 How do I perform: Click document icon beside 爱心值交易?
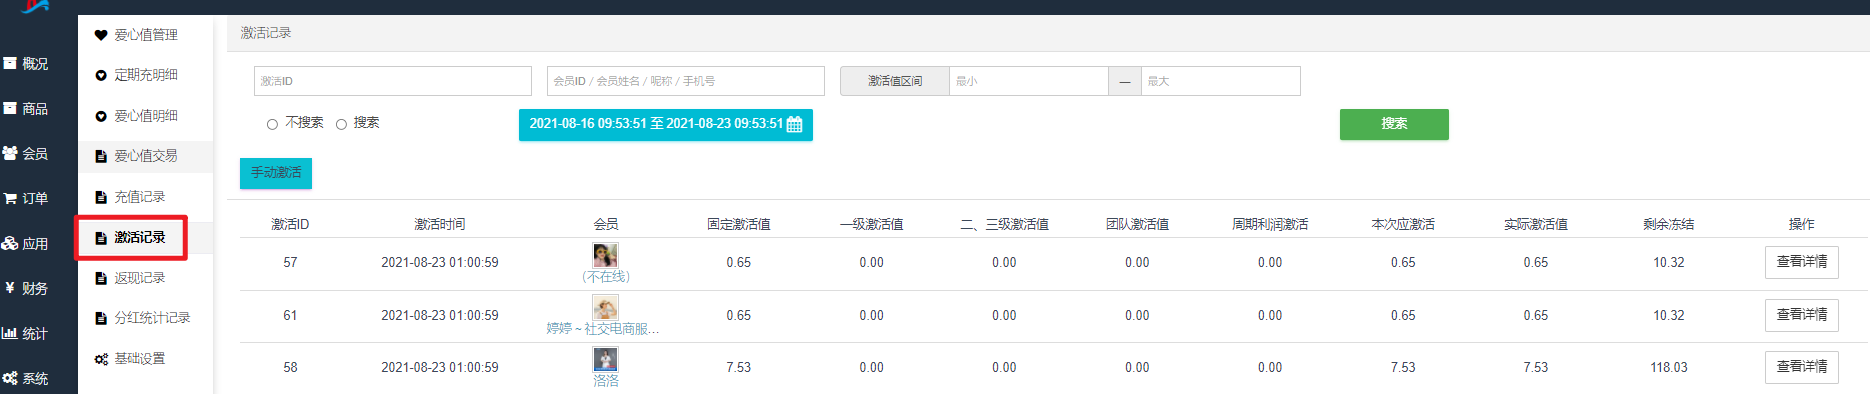pyautogui.click(x=100, y=156)
